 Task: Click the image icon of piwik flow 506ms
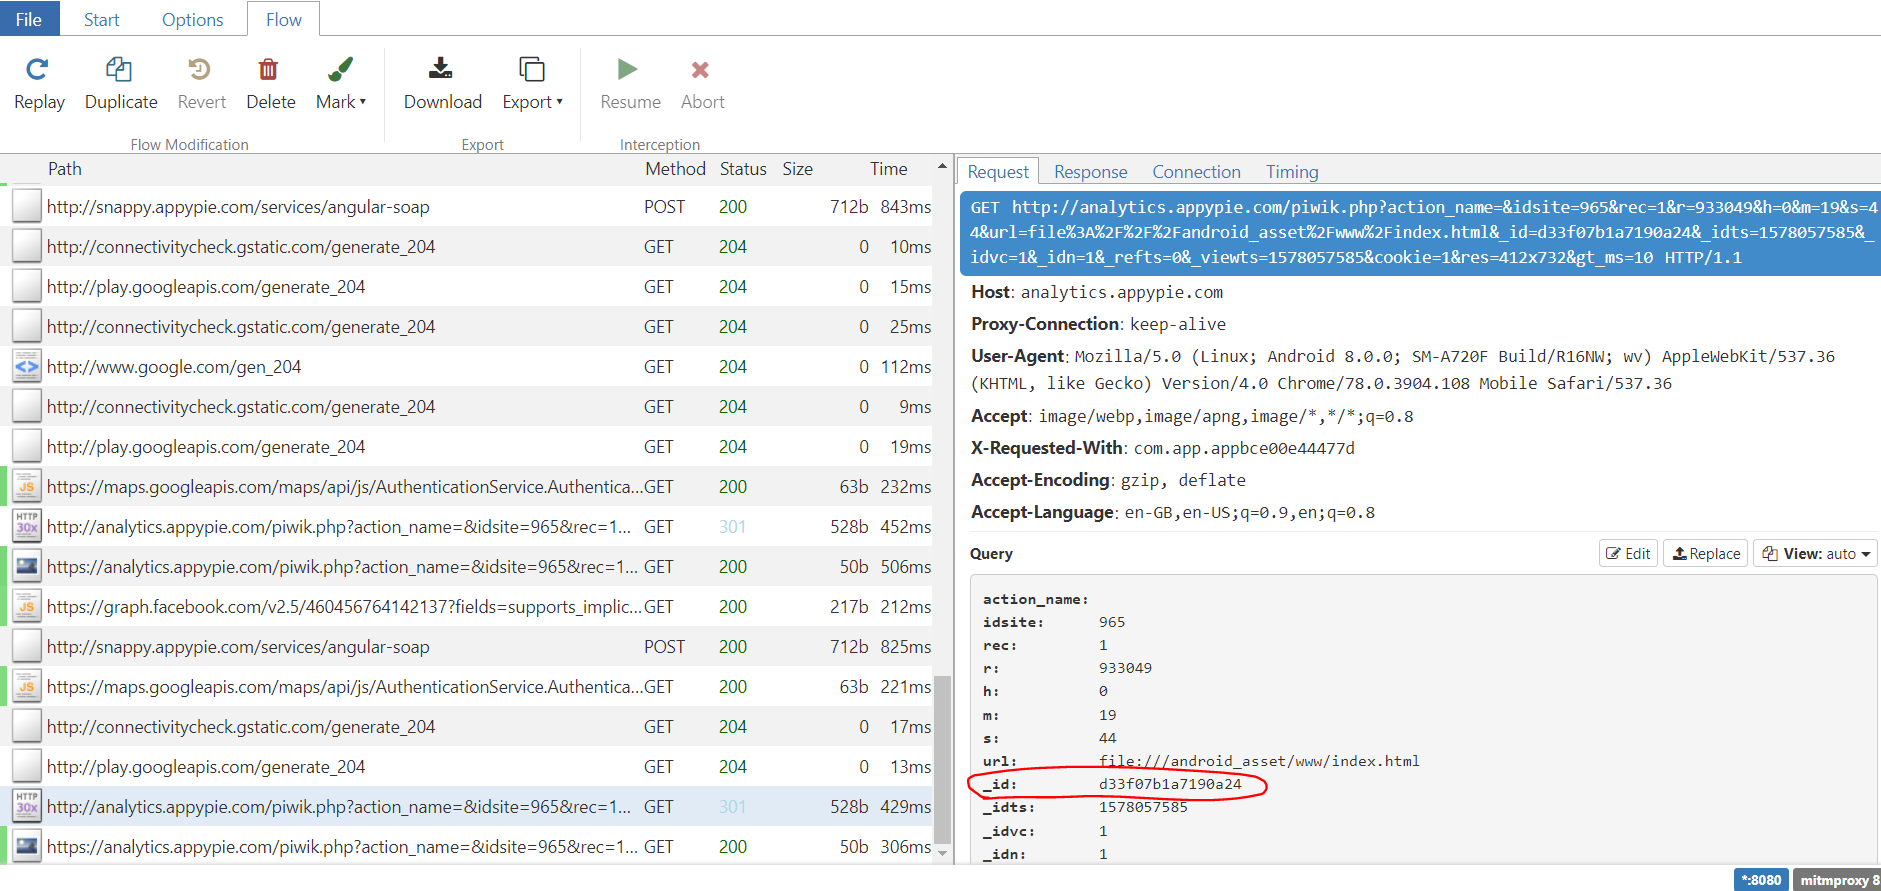tap(27, 566)
